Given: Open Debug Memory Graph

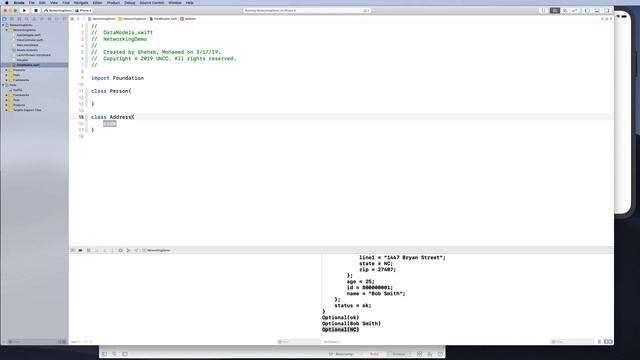Looking at the screenshot, I should pyautogui.click(x=128, y=250).
